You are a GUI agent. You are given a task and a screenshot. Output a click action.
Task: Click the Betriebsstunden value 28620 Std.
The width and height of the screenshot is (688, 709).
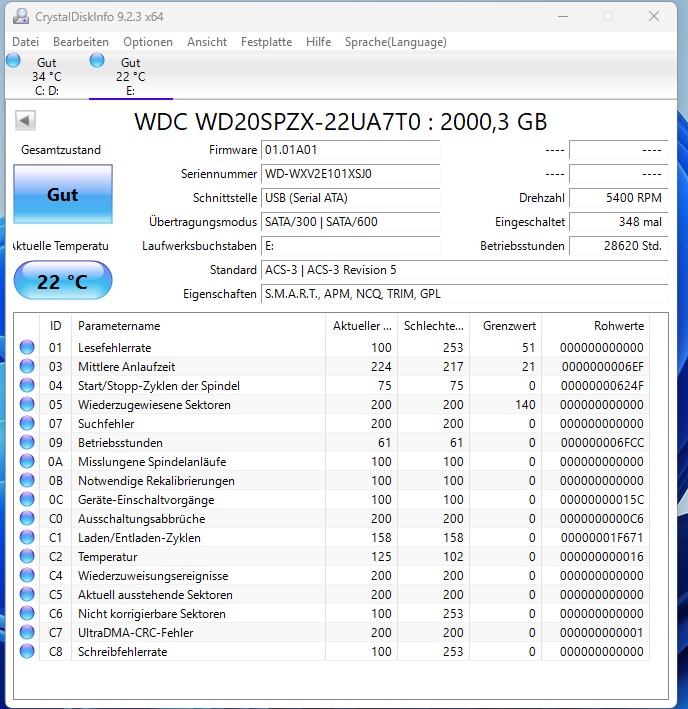[618, 246]
